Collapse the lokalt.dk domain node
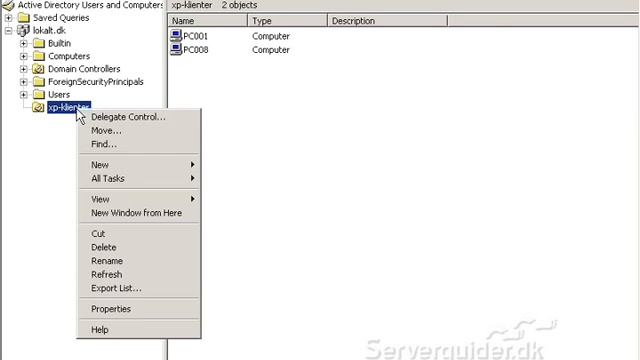This screenshot has width=640, height=360. point(9,30)
